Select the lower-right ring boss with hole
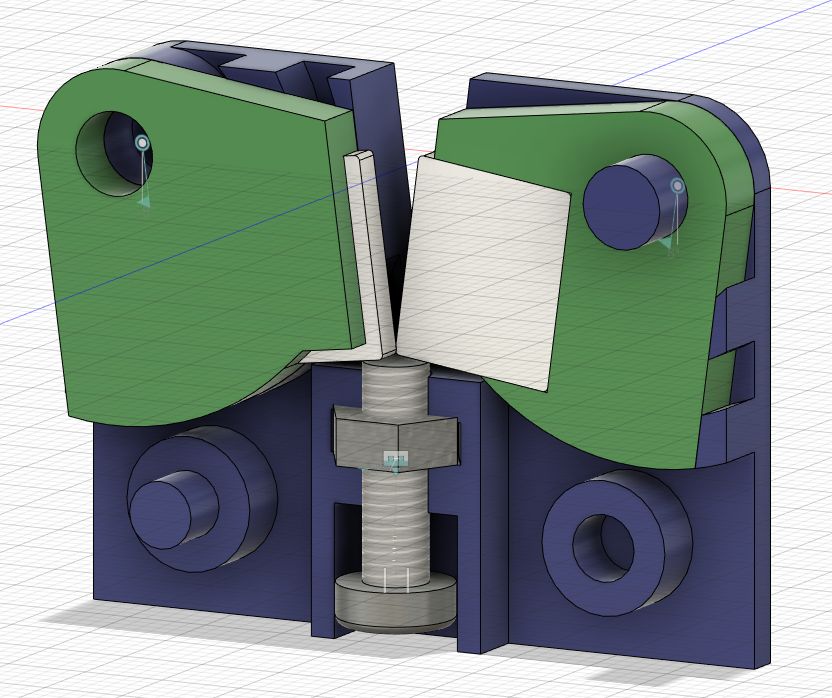This screenshot has width=832, height=698. click(617, 542)
